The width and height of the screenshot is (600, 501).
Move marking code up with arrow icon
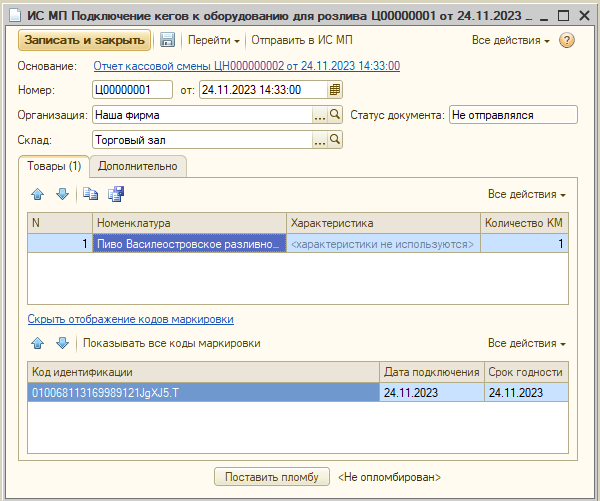(39, 343)
